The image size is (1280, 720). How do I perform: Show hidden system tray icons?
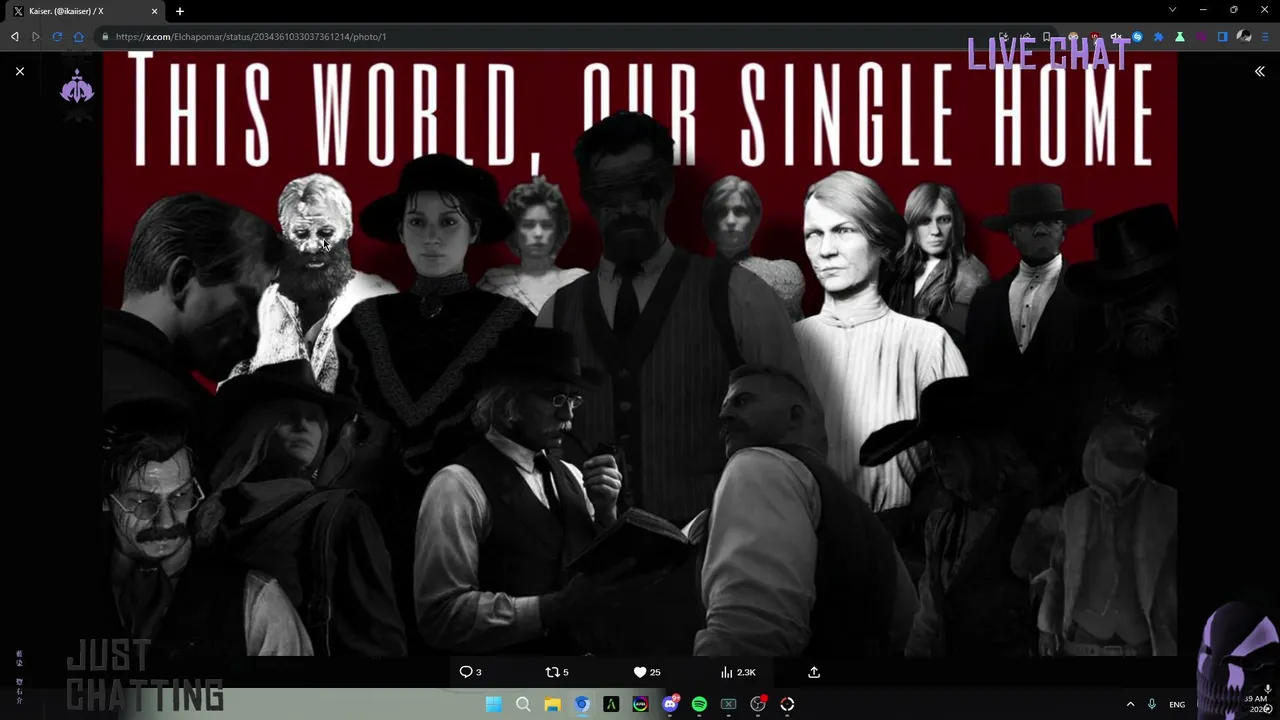click(x=1130, y=704)
